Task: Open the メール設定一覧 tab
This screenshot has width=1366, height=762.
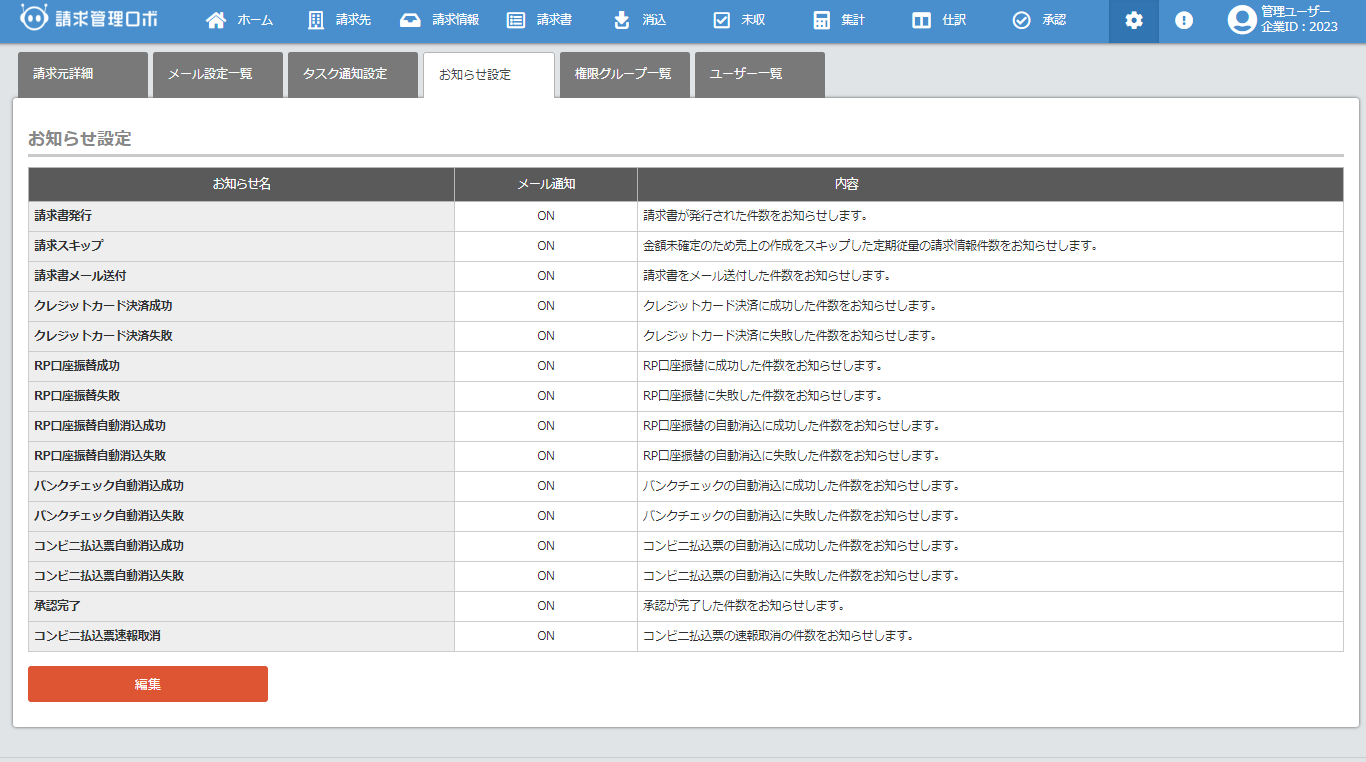Action: click(x=217, y=74)
